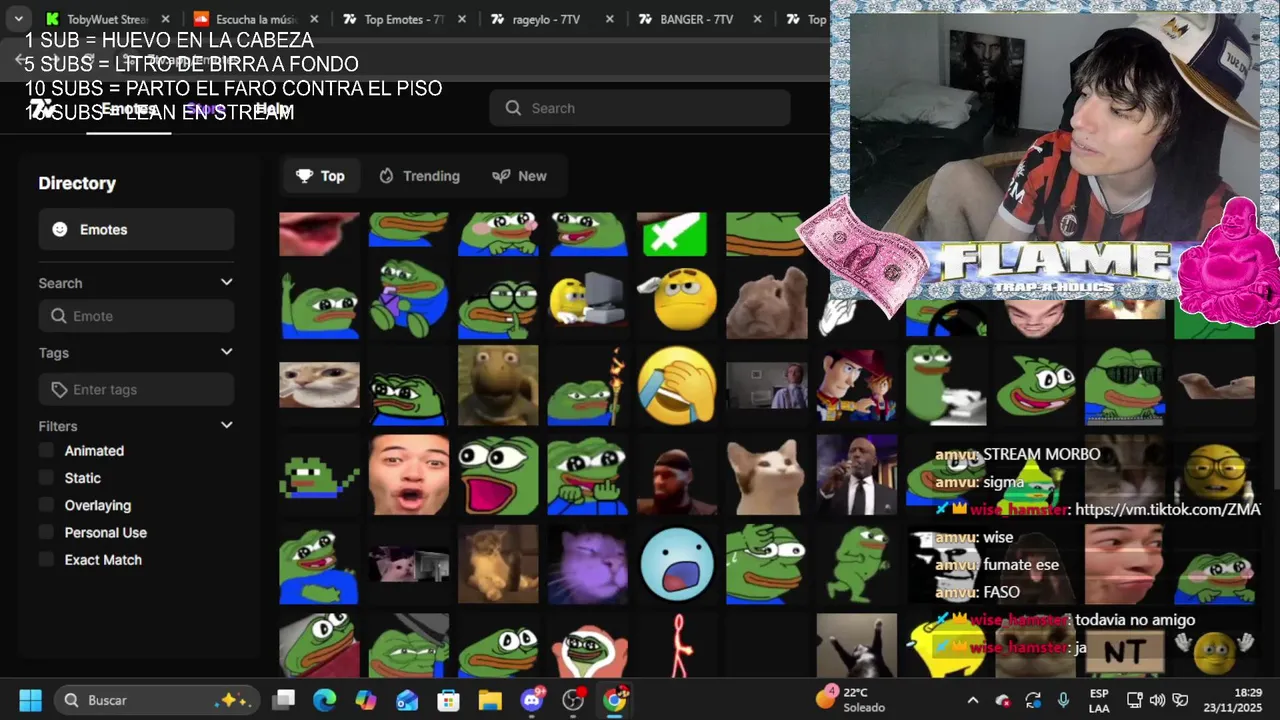Open the Emotes directory entry in sidebar
The width and height of the screenshot is (1280, 720).
click(136, 229)
